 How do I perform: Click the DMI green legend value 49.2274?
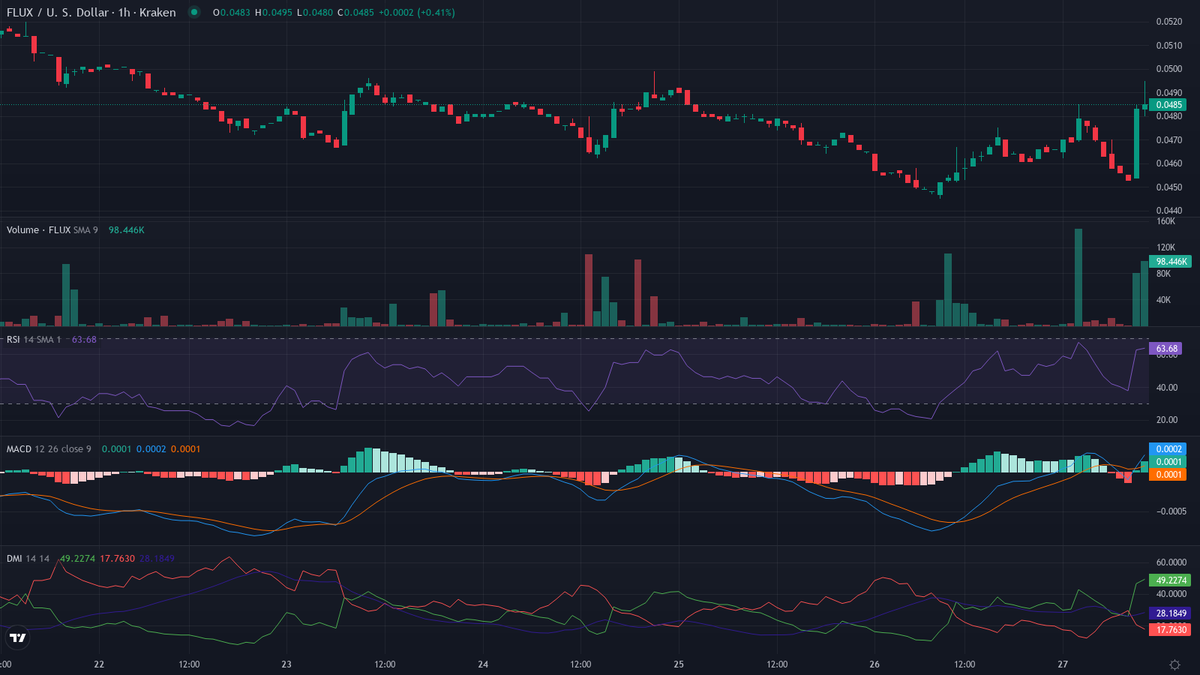tap(78, 558)
